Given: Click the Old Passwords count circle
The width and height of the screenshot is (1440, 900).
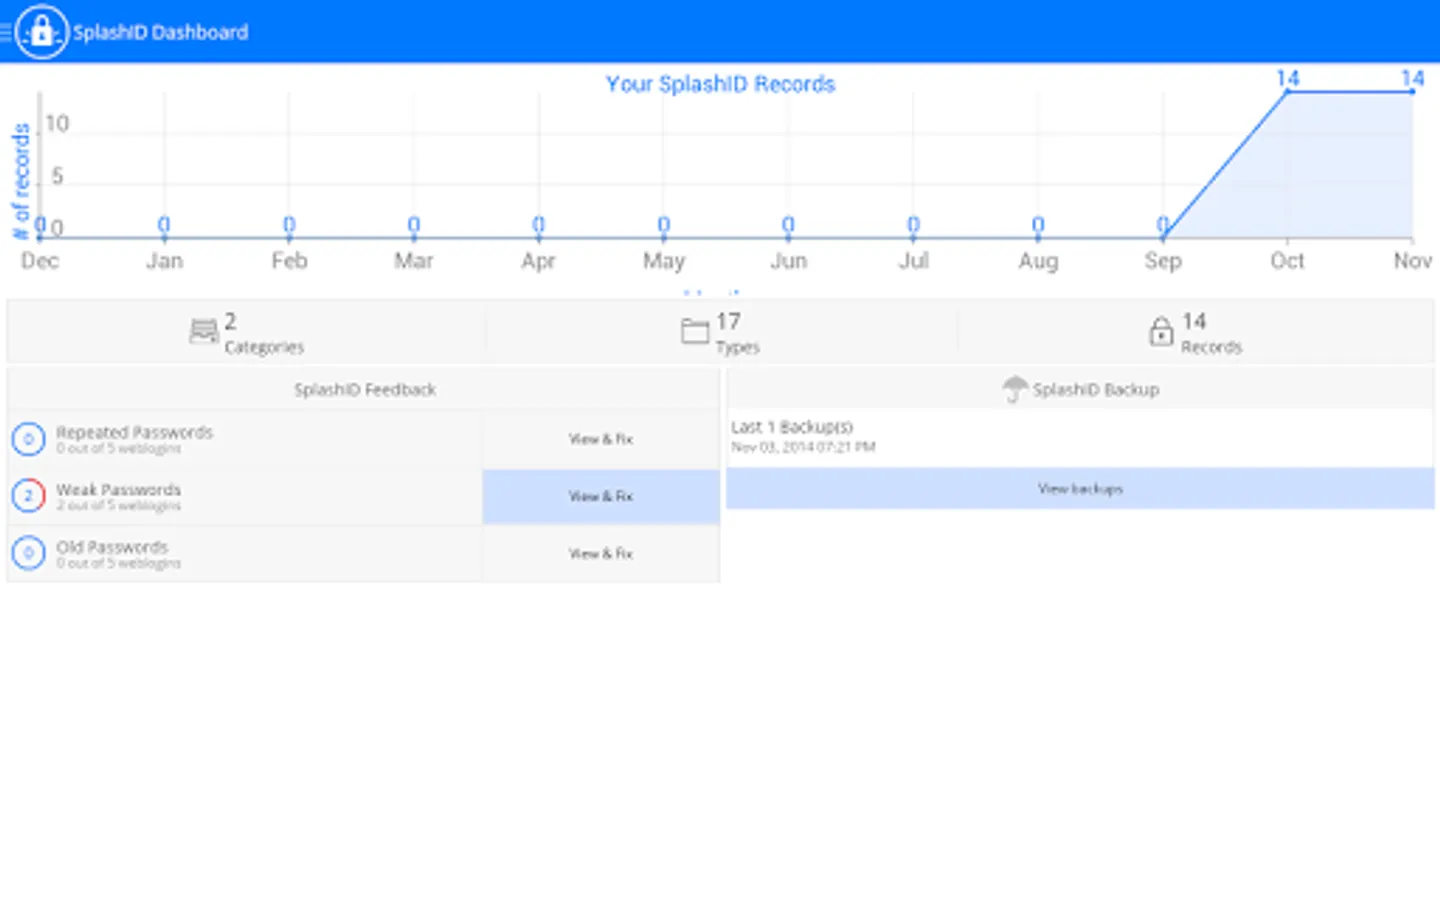Looking at the screenshot, I should click(28, 553).
